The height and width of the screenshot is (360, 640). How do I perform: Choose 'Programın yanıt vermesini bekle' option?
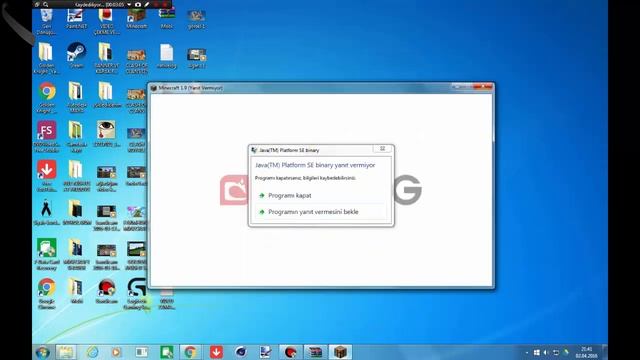(321, 212)
